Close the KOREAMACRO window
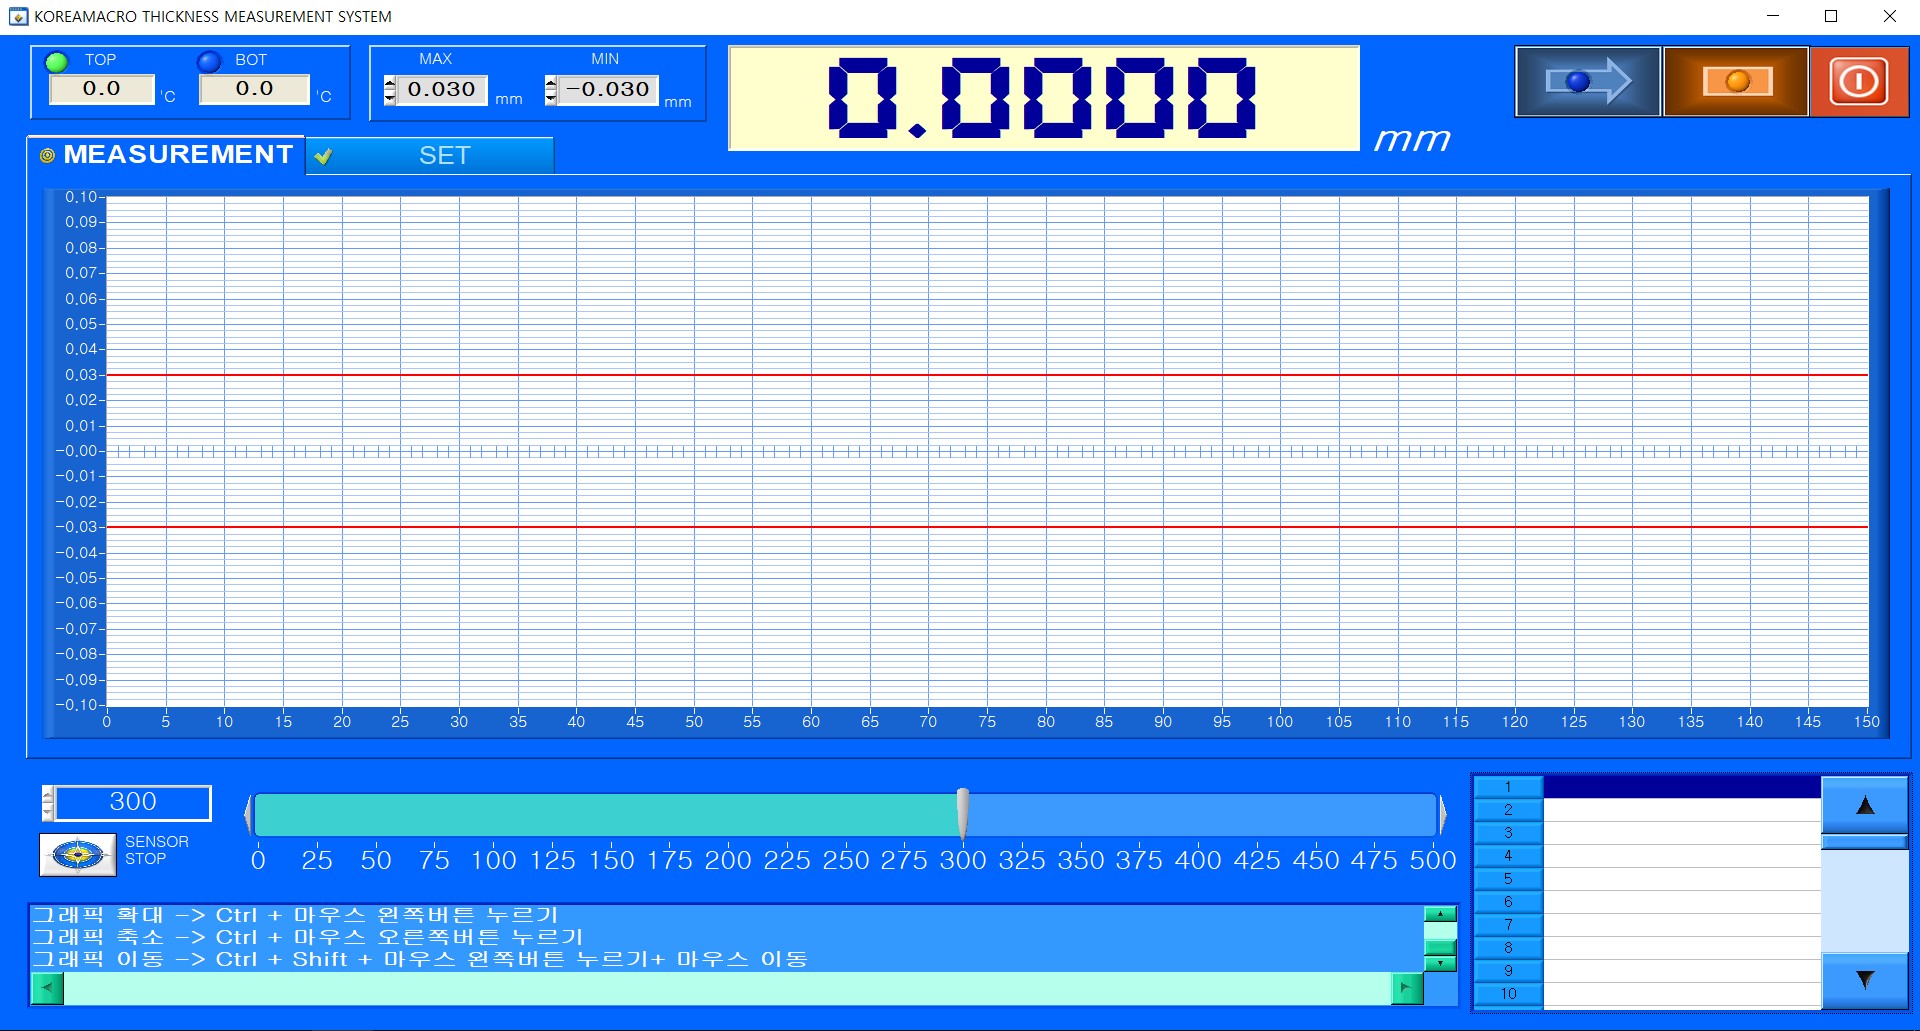The image size is (1920, 1031). (x=1890, y=16)
